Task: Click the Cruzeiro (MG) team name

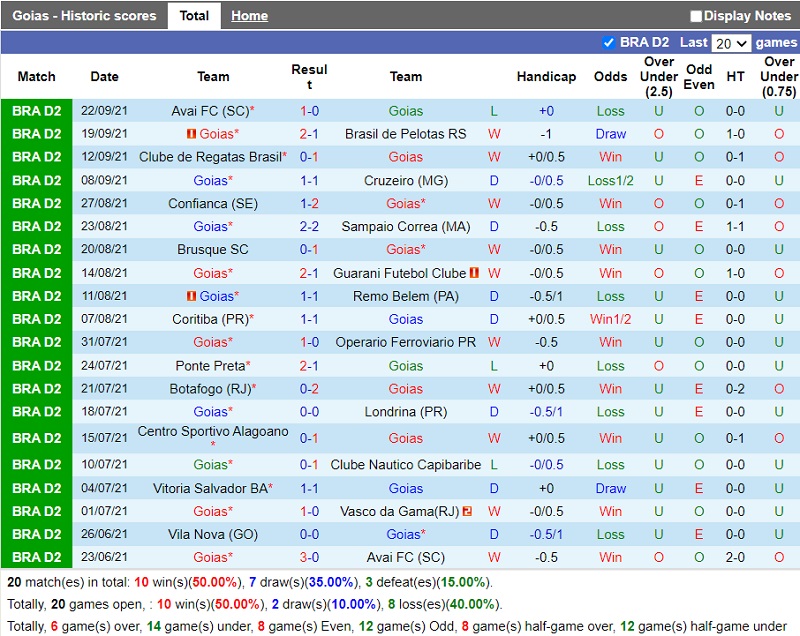Action: 405,180
